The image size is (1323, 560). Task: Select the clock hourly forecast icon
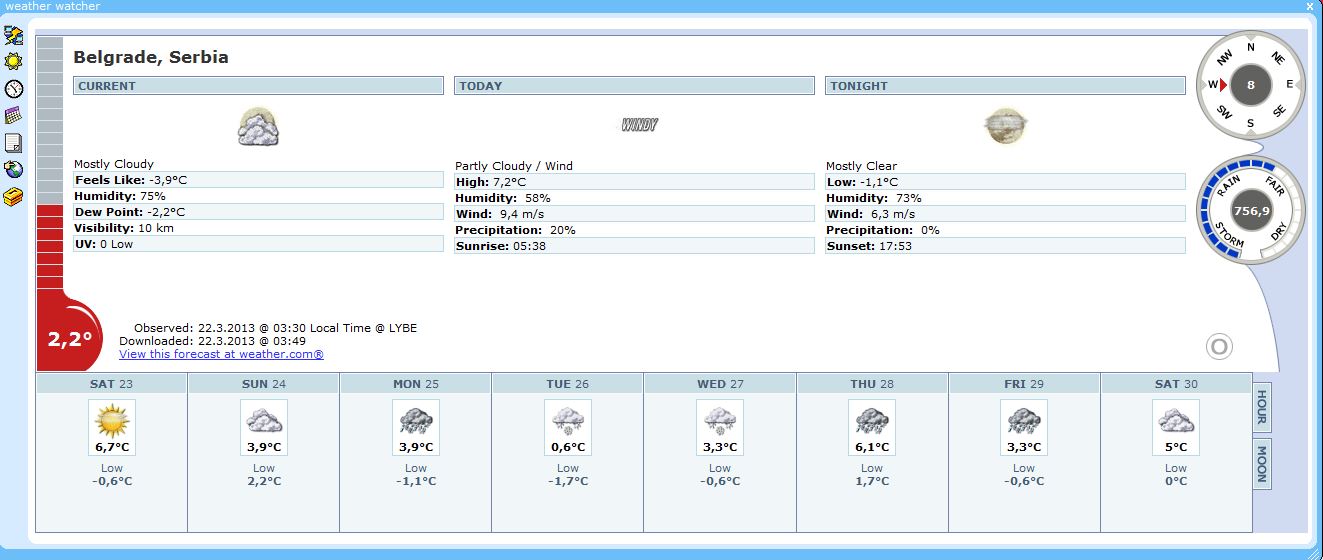coord(13,89)
